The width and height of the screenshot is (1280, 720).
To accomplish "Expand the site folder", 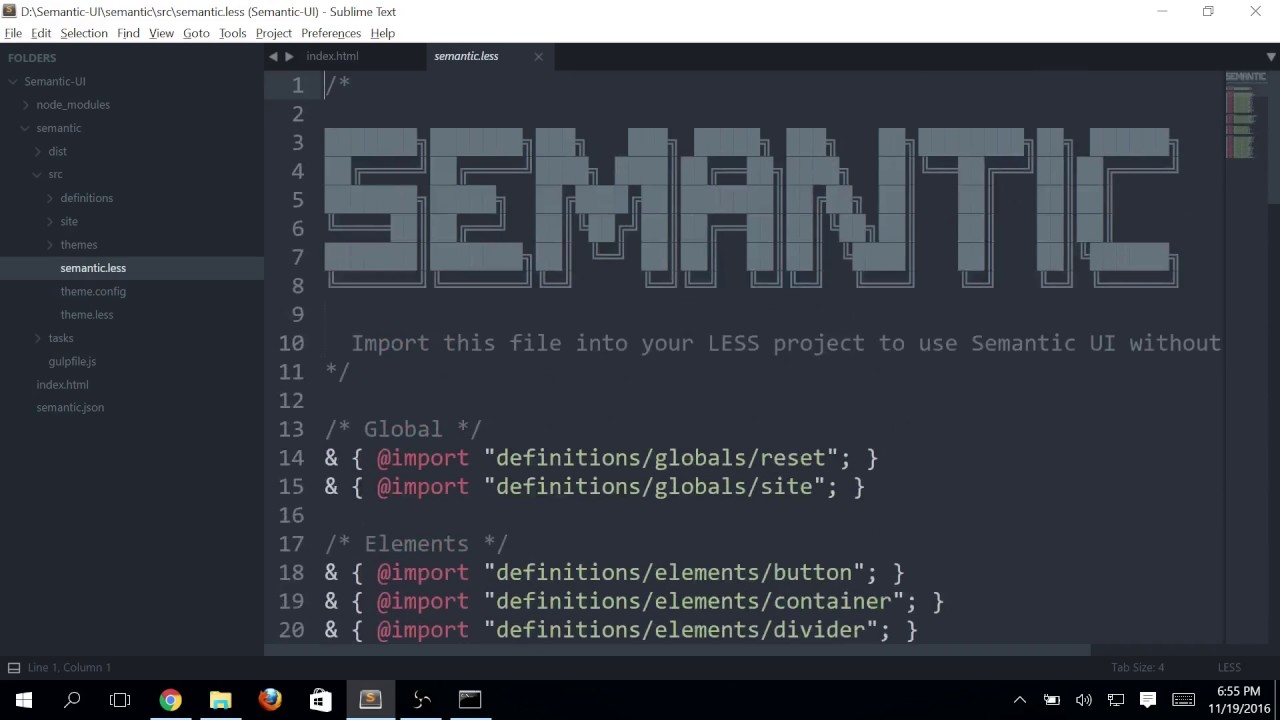I will tap(50, 221).
